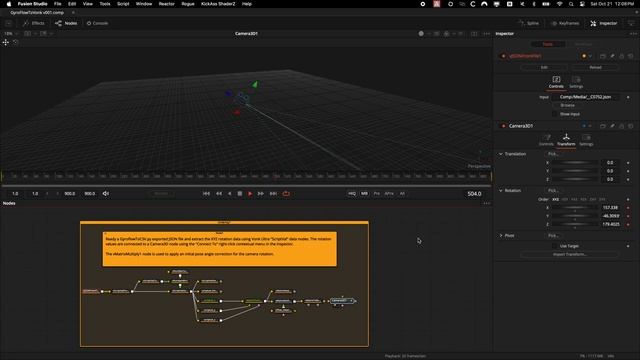640x360 pixels.
Task: Click the Rotation Z slider
Action: 575,224
